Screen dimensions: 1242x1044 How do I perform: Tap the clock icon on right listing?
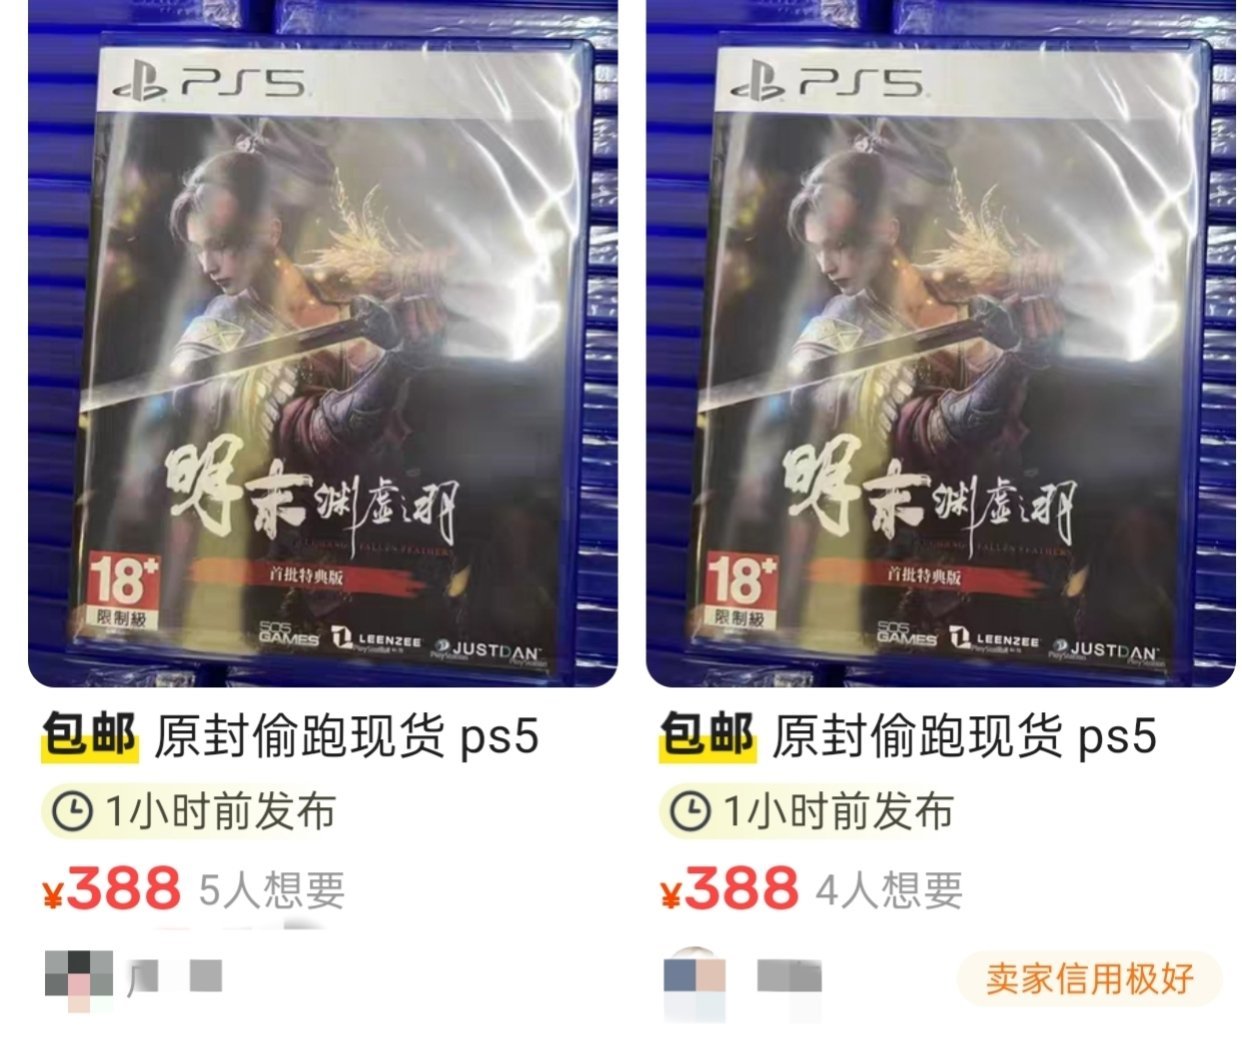click(689, 811)
